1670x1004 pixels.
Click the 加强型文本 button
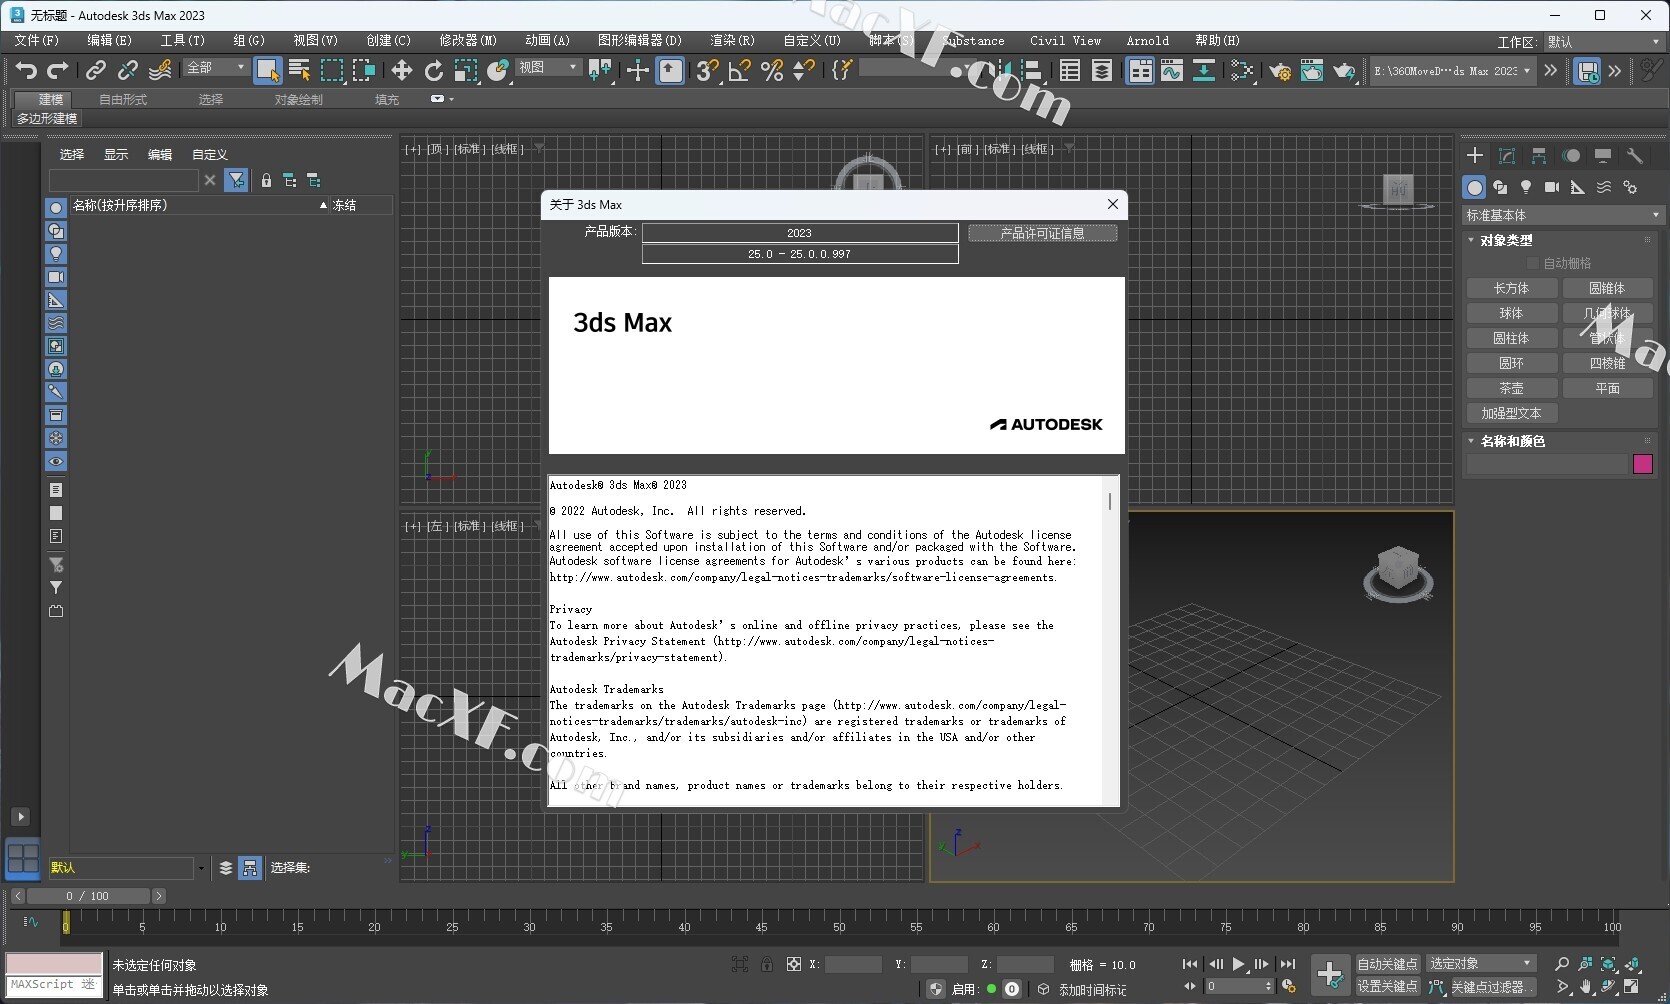click(x=1511, y=413)
